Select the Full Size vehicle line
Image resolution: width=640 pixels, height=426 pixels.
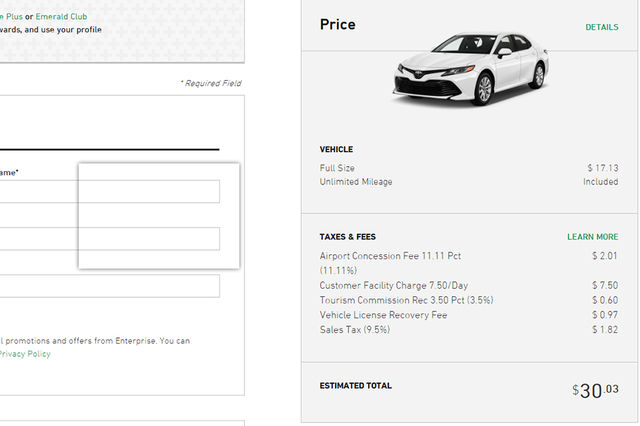click(x=337, y=168)
